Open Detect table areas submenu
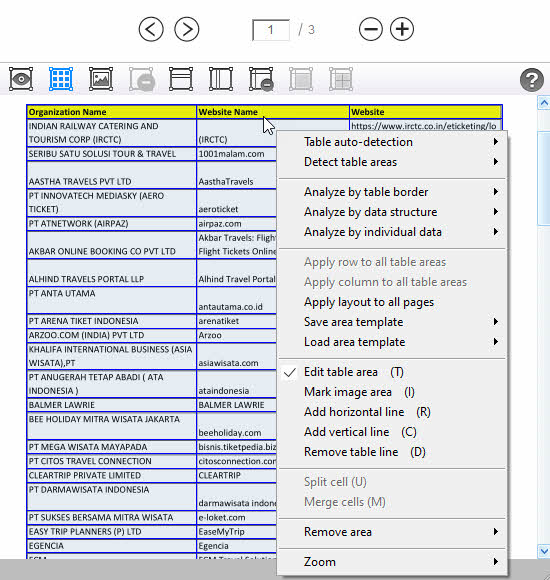 pos(392,162)
